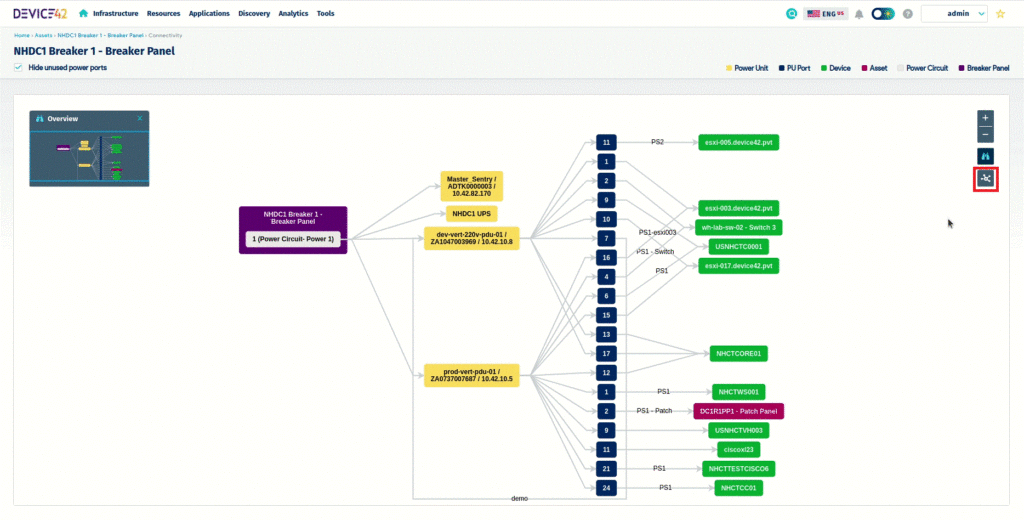
Task: Open the admin user dropdown
Action: (954, 14)
